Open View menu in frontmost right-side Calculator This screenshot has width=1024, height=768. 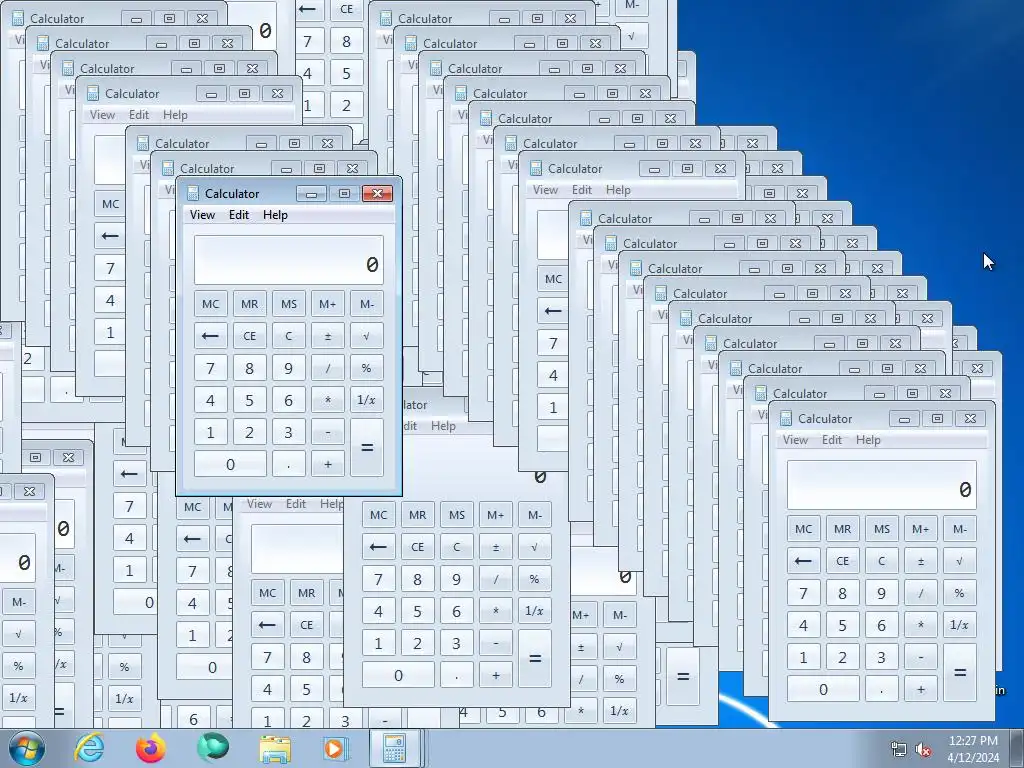tap(795, 440)
